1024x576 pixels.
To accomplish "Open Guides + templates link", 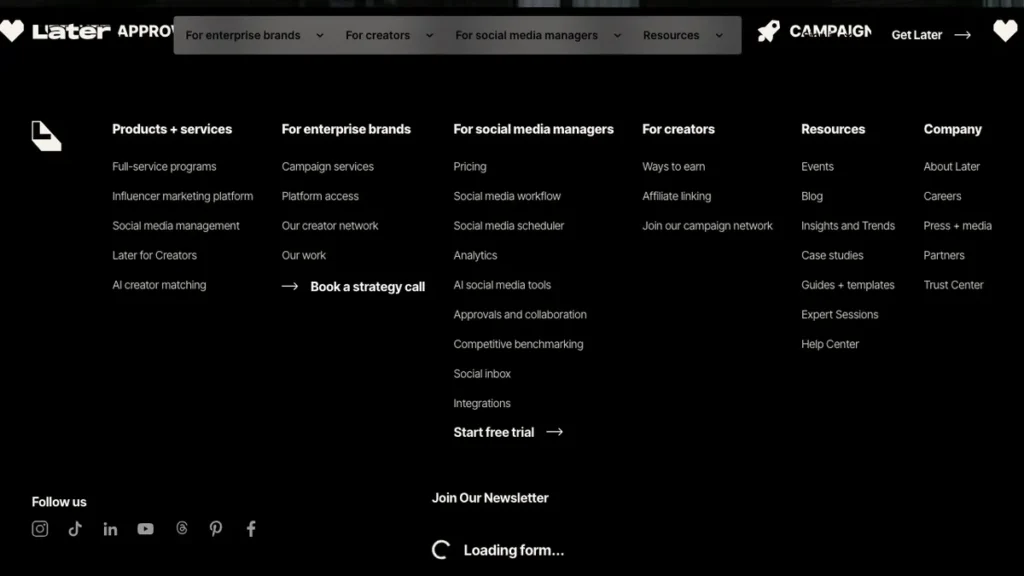I will 848,285.
